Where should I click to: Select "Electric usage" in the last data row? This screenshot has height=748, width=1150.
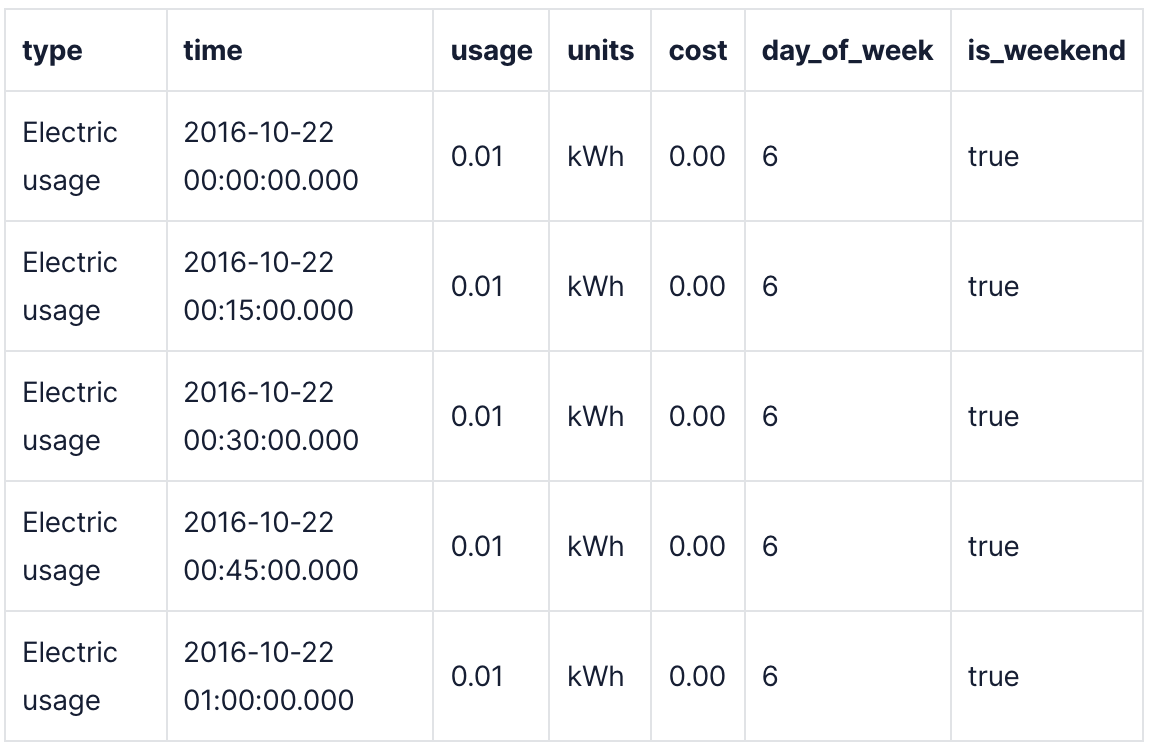click(70, 676)
